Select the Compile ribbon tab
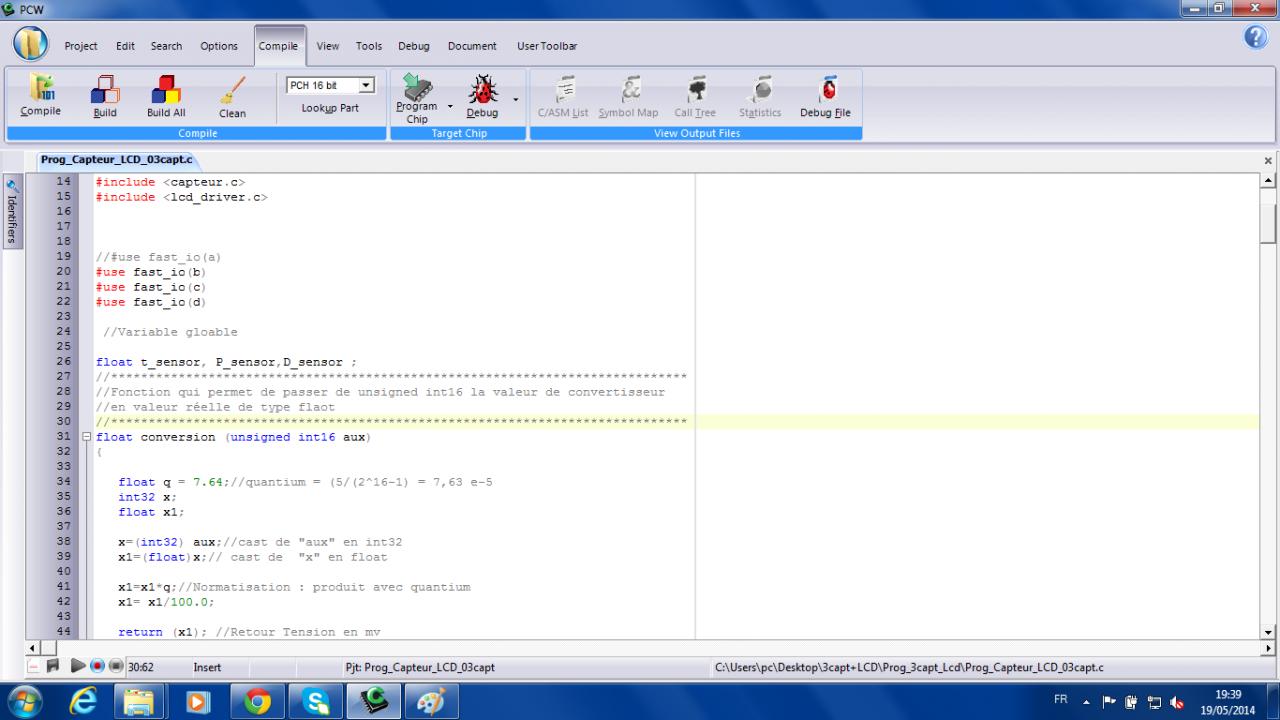Image resolution: width=1280 pixels, height=720 pixels. 279,46
